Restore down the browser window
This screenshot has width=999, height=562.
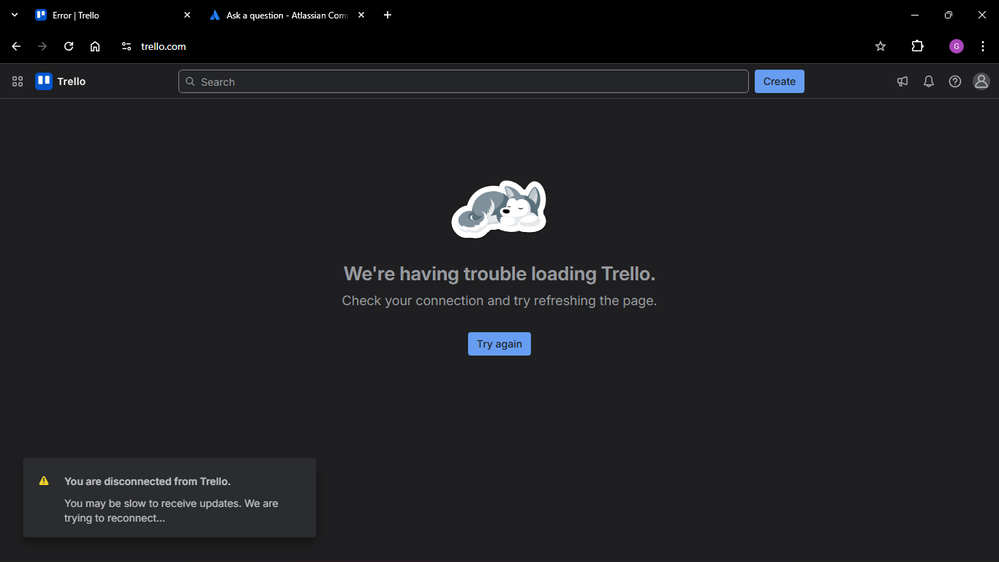click(948, 15)
